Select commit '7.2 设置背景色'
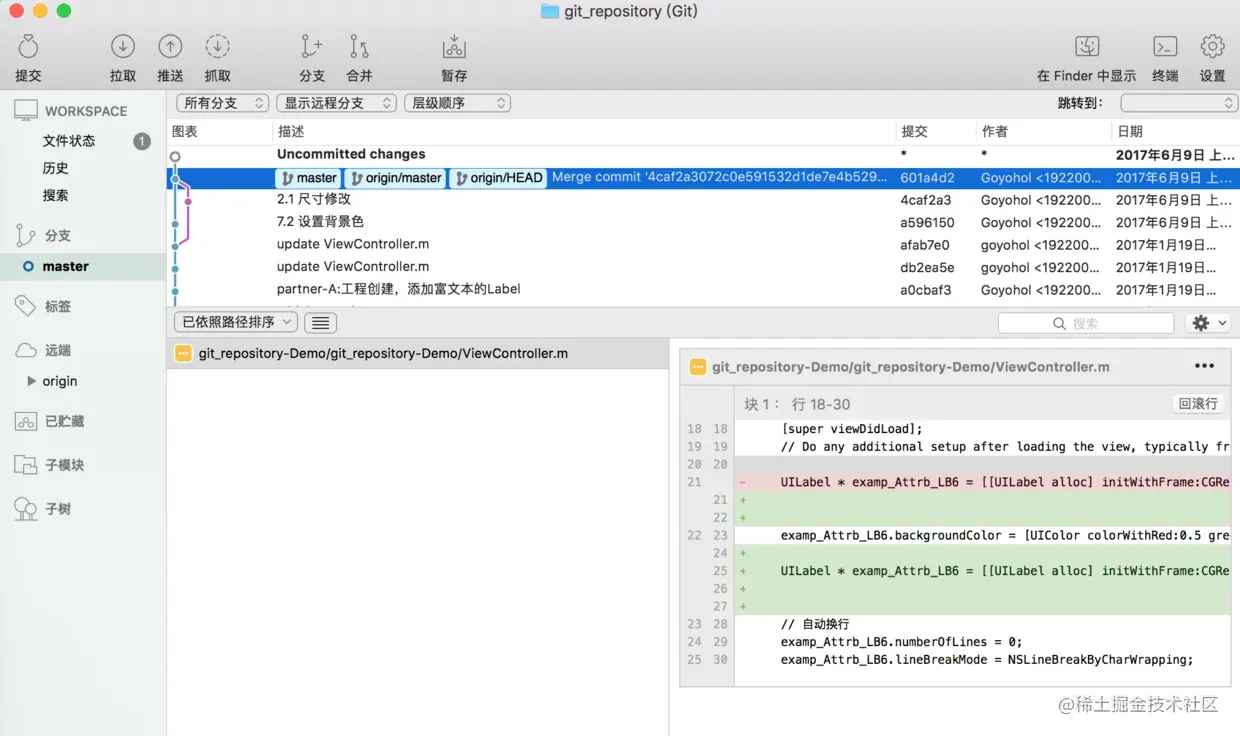Image resolution: width=1240 pixels, height=736 pixels. click(703, 222)
